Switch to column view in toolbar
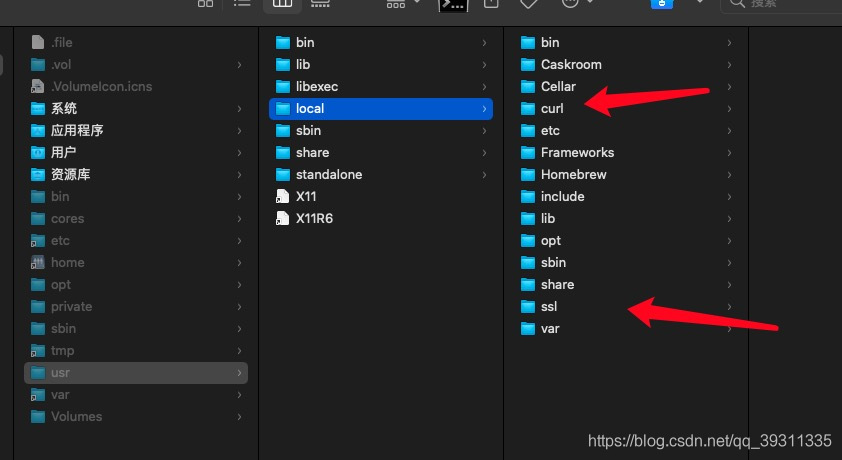 (x=282, y=4)
